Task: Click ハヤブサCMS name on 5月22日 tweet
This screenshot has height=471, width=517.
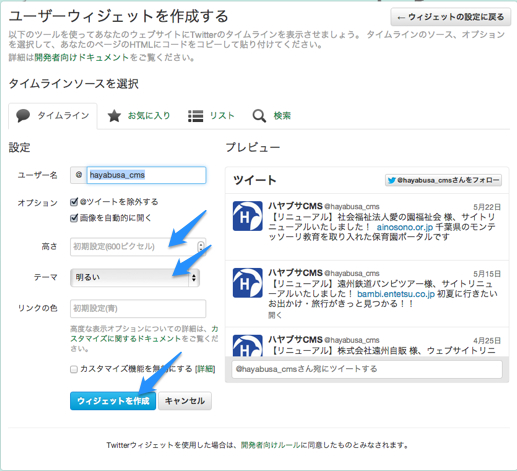Action: tap(295, 206)
